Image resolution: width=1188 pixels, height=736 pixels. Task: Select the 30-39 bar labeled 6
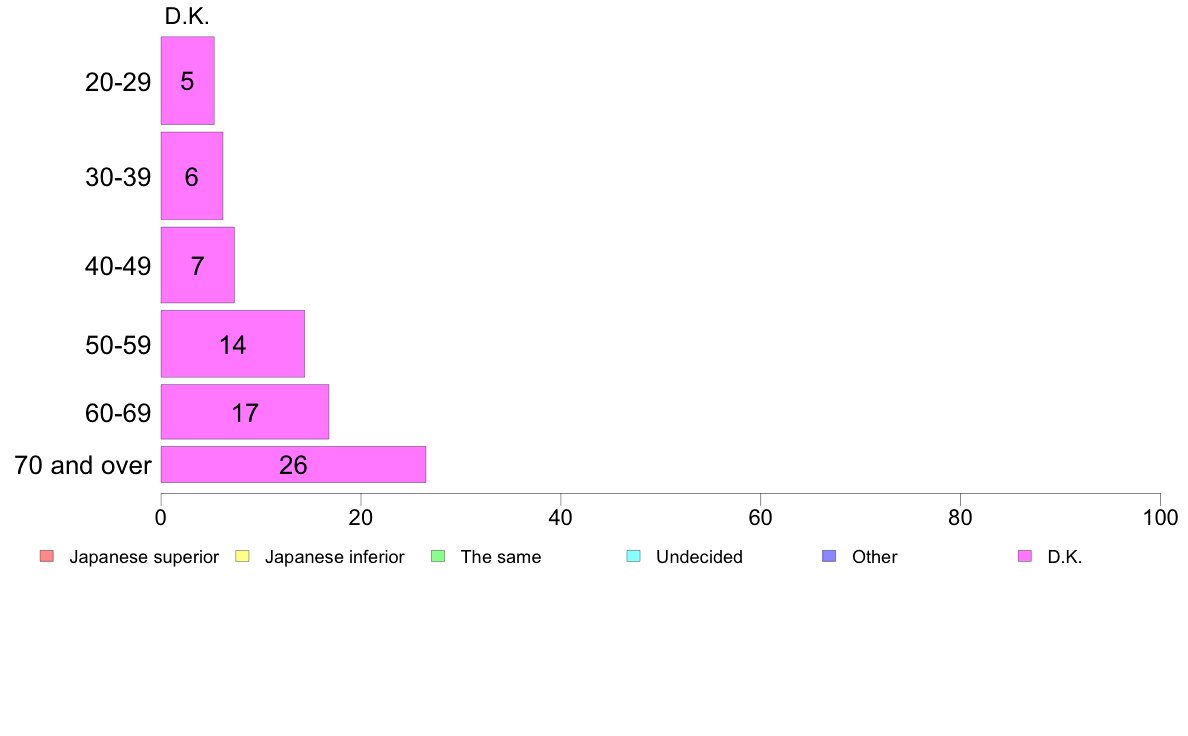point(191,176)
